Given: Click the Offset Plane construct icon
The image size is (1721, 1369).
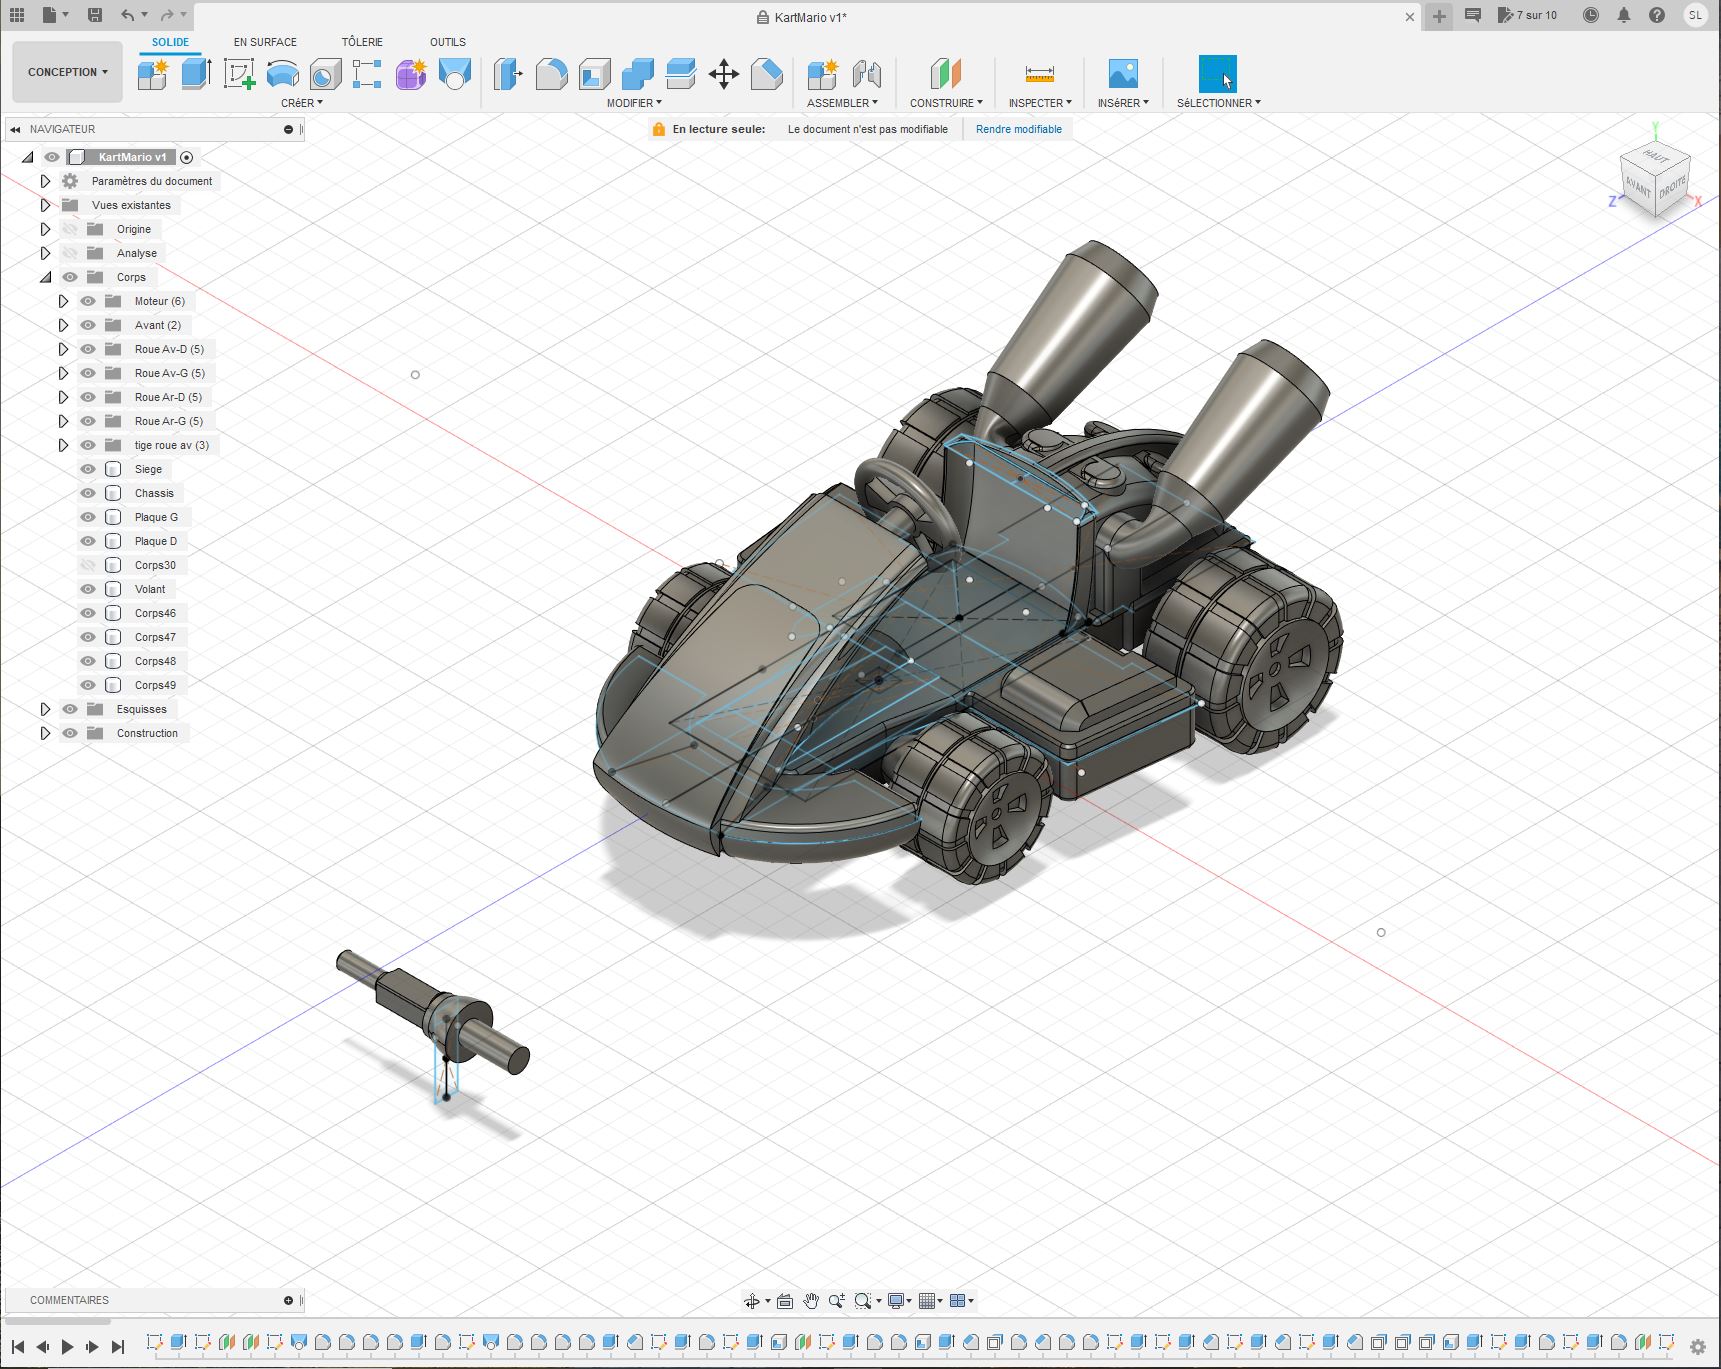Looking at the screenshot, I should 945,74.
